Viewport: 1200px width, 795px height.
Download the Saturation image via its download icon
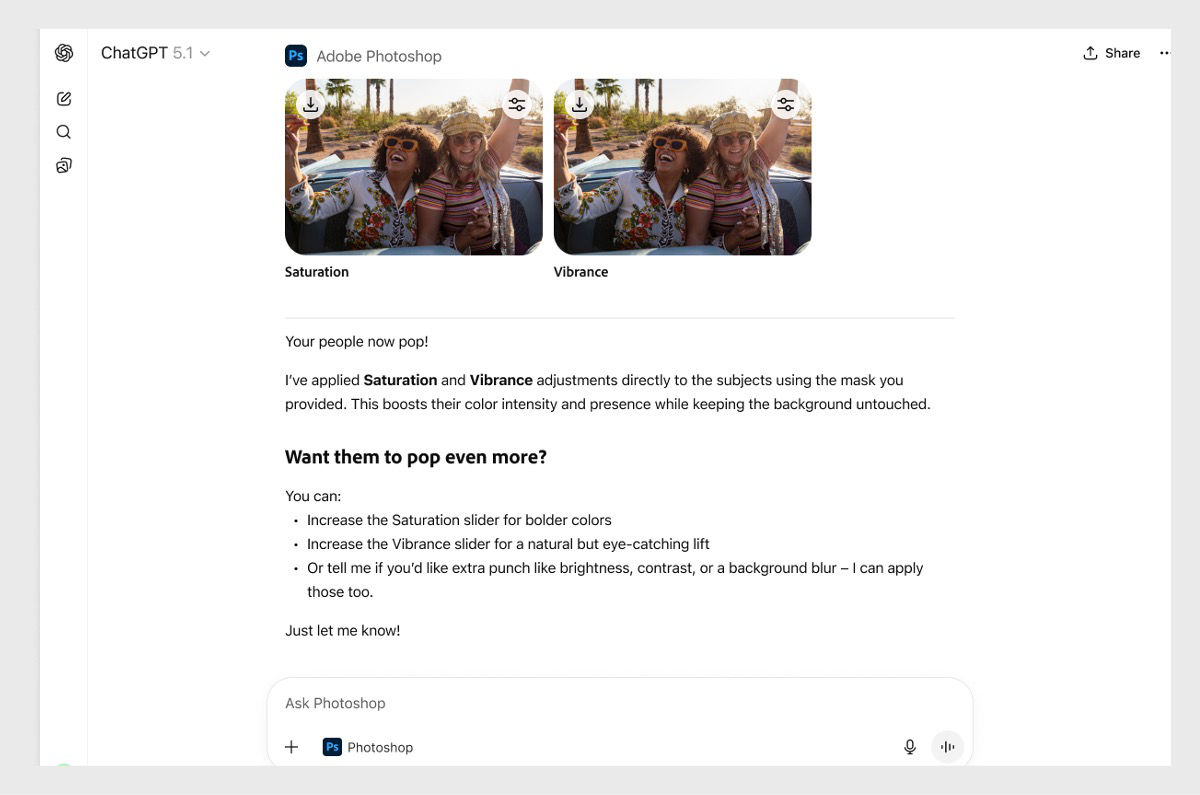[310, 103]
